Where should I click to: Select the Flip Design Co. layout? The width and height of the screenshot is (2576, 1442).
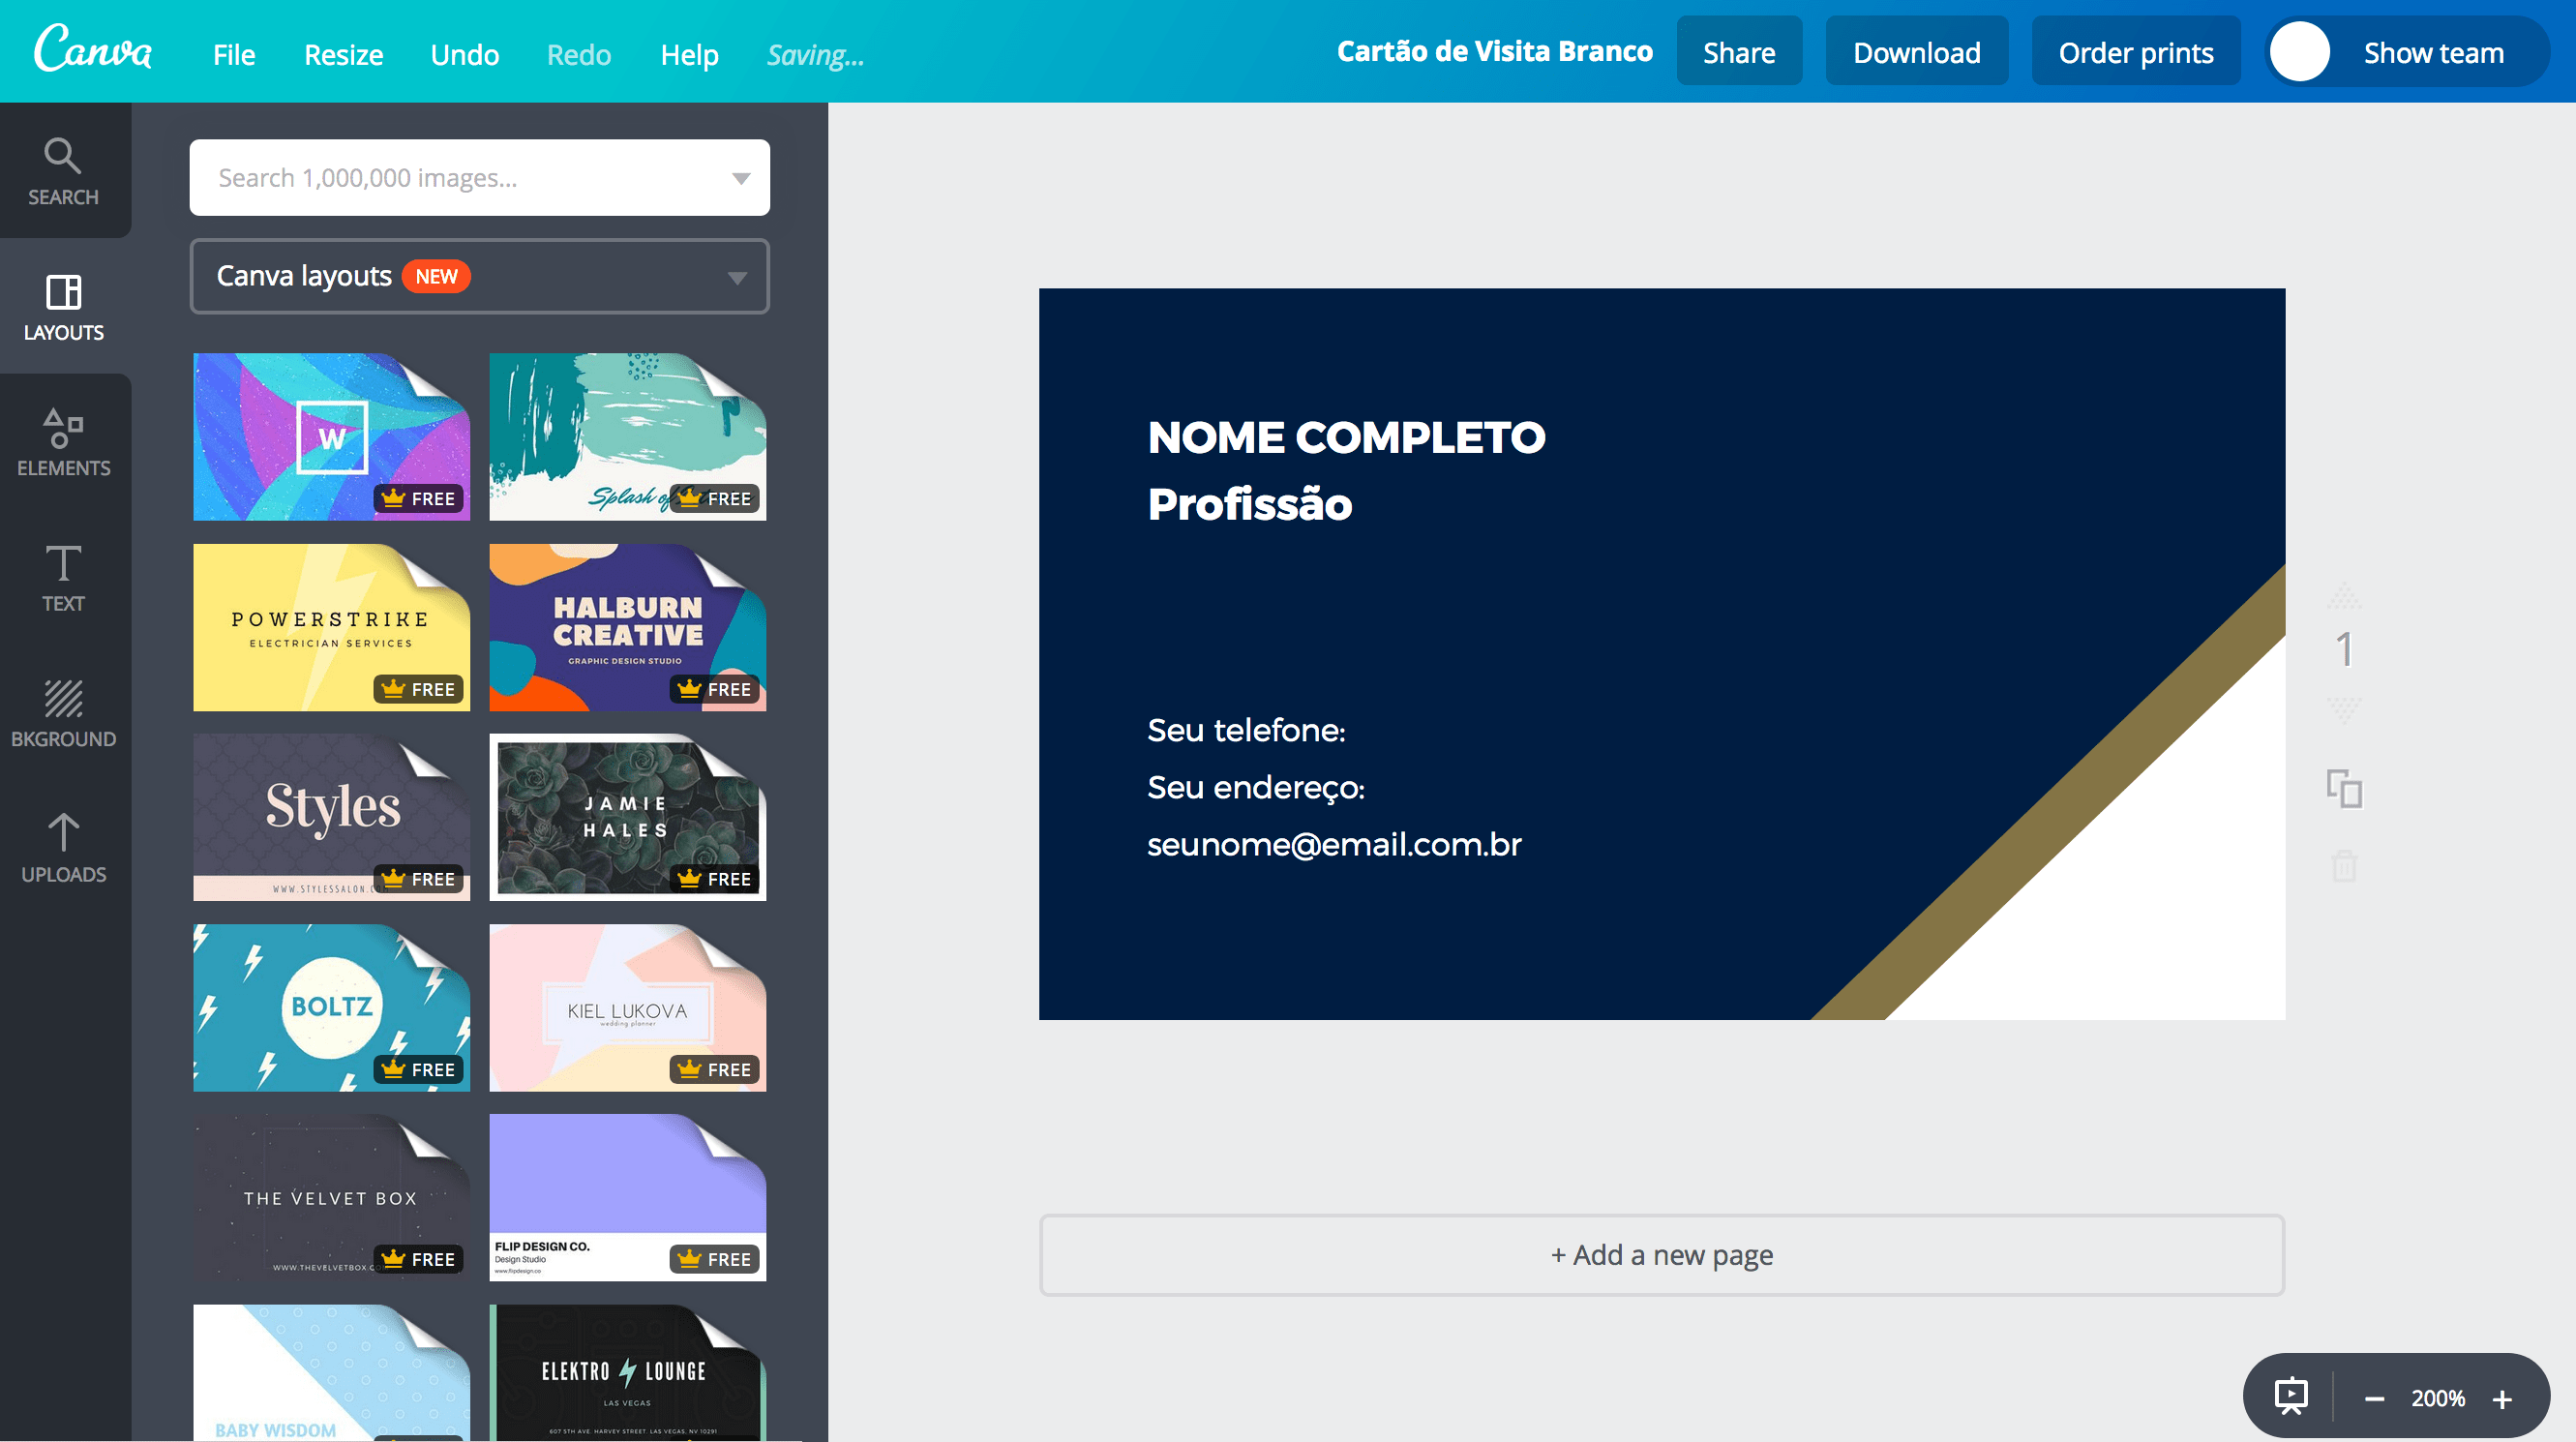[x=627, y=1197]
